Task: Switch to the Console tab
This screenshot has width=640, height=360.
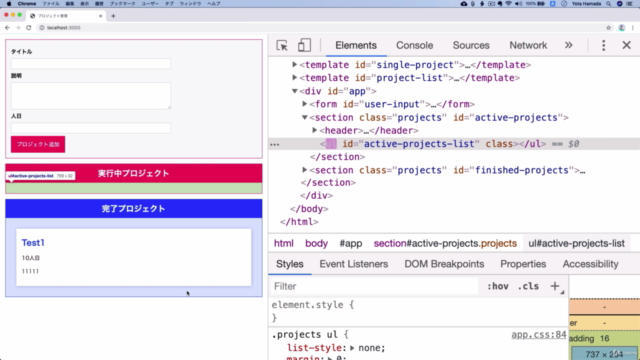Action: (415, 45)
